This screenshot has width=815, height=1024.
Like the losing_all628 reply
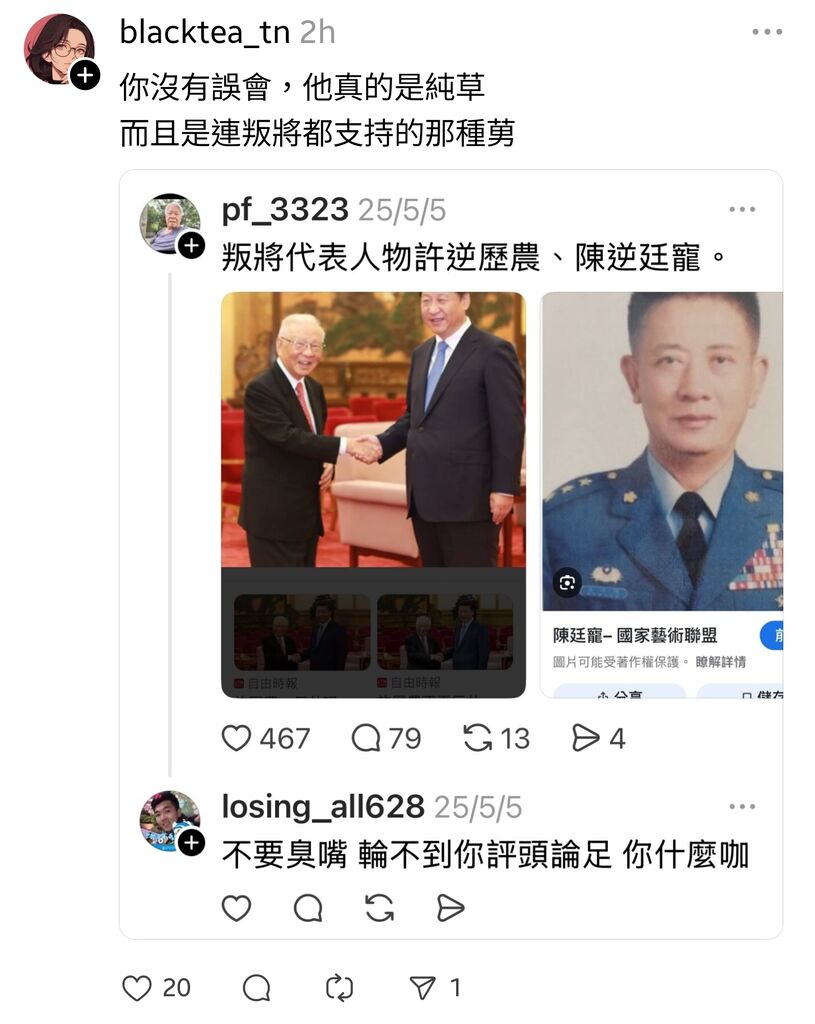[236, 908]
